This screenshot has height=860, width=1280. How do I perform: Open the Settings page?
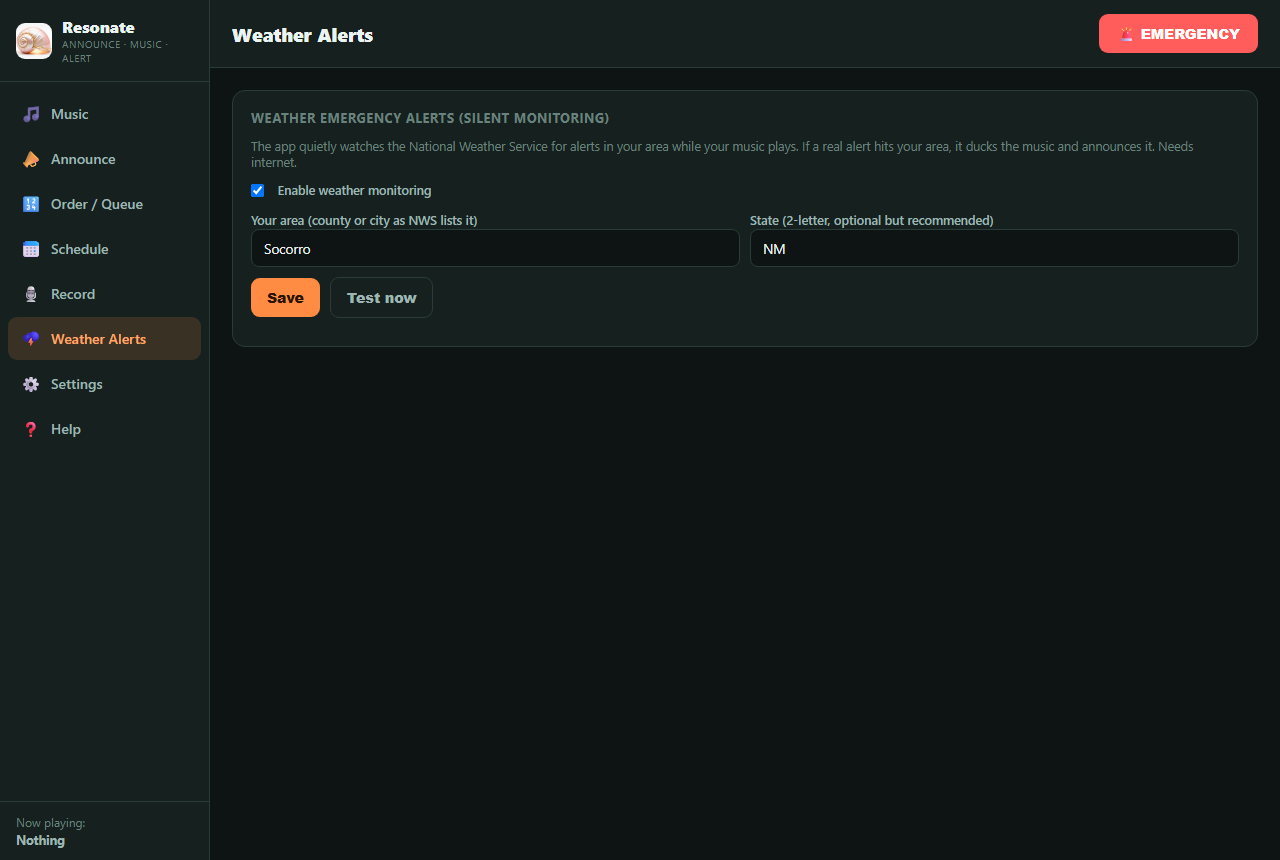[104, 384]
